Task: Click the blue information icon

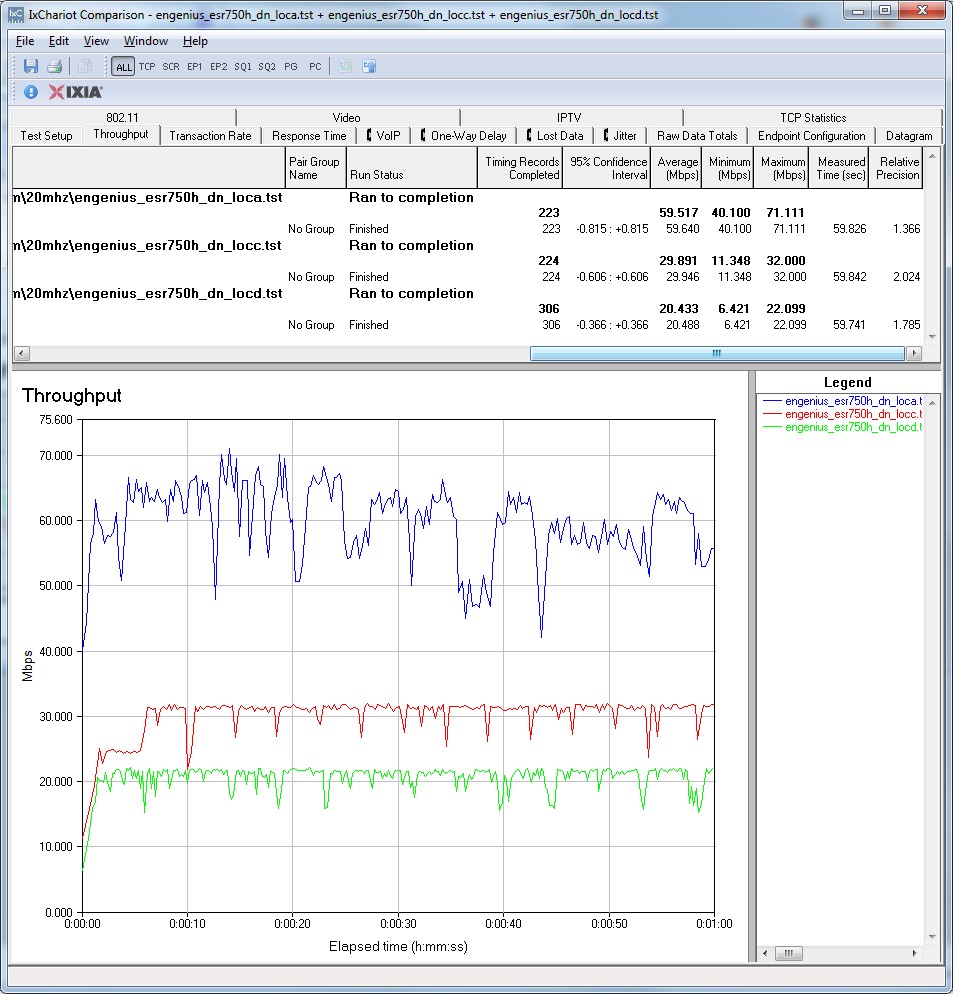Action: pyautogui.click(x=30, y=92)
